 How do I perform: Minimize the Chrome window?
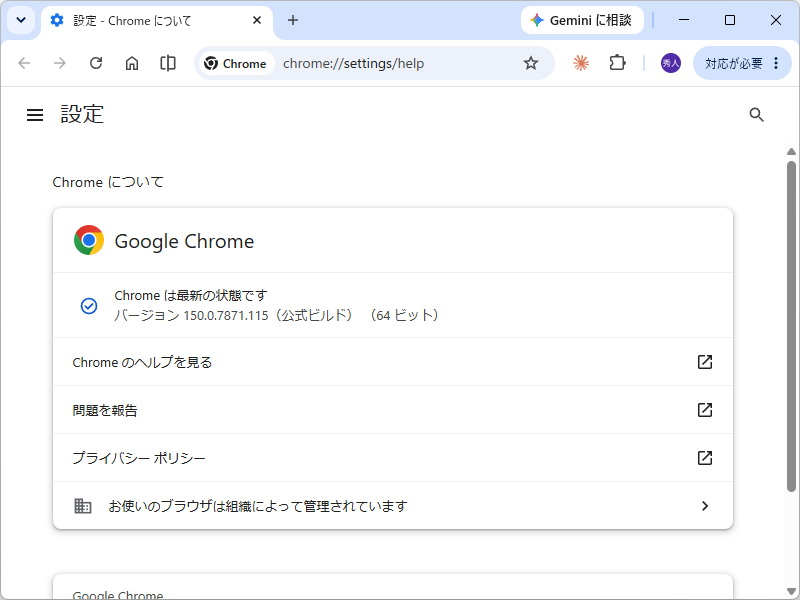684,20
